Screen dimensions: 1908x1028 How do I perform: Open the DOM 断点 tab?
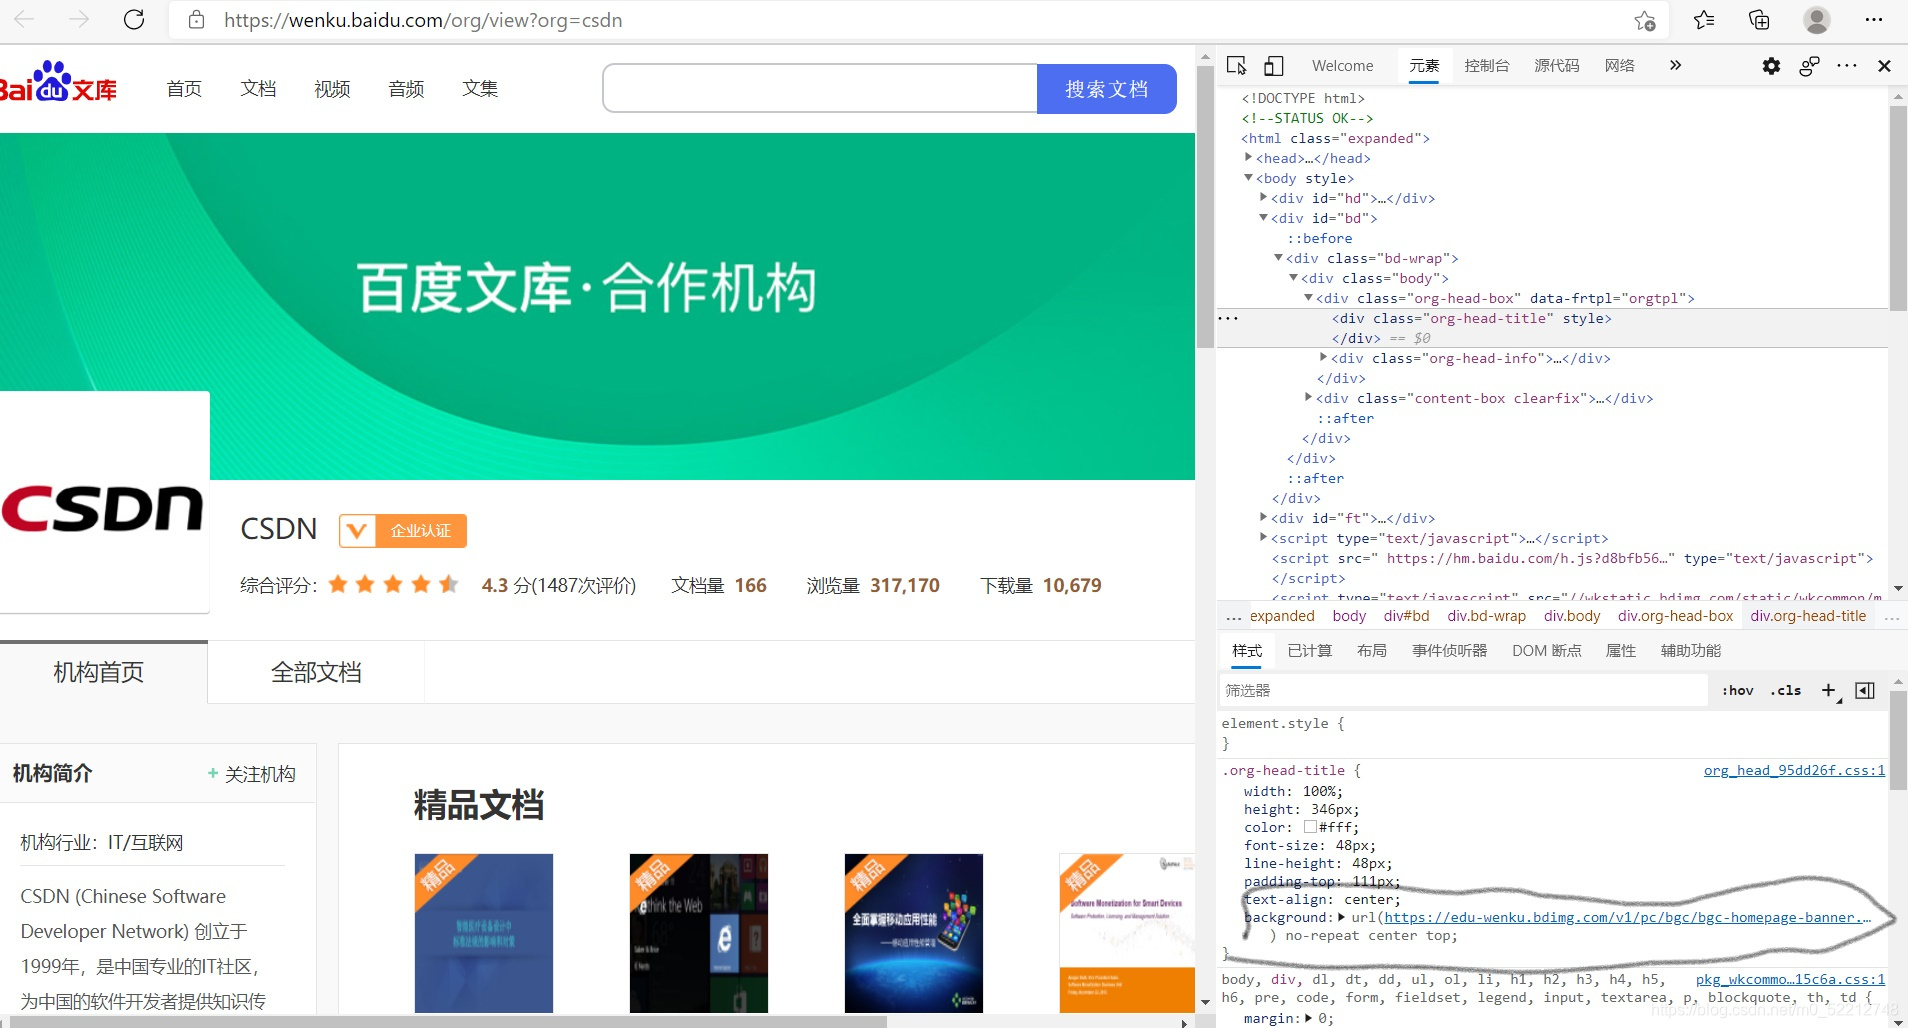[1546, 651]
